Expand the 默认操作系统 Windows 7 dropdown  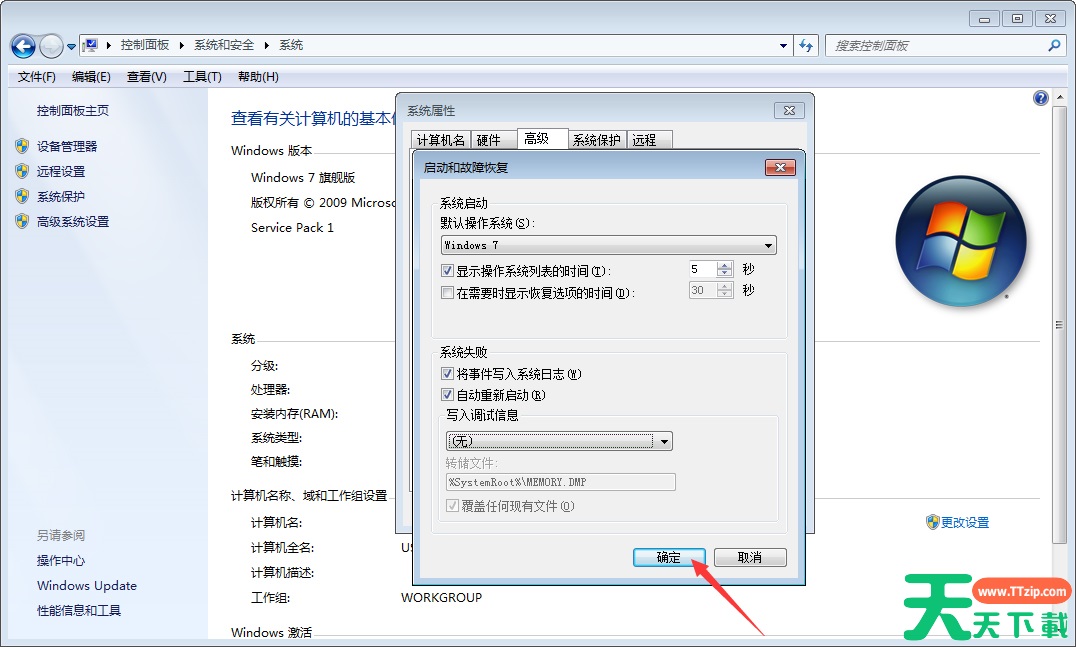tap(608, 245)
